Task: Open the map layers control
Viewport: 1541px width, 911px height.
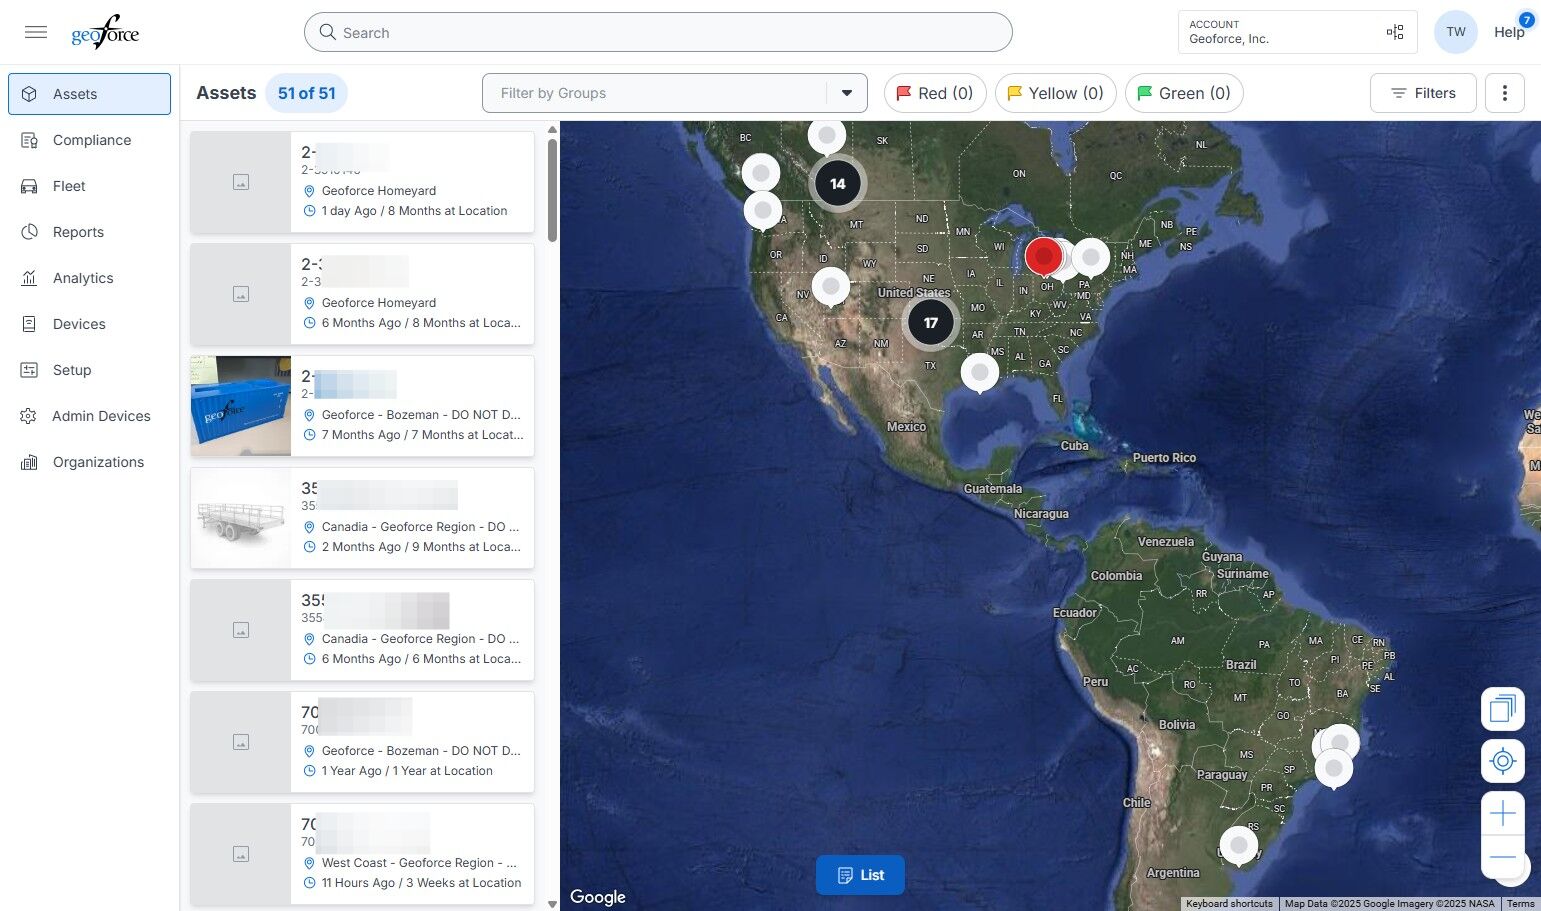Action: (x=1502, y=709)
